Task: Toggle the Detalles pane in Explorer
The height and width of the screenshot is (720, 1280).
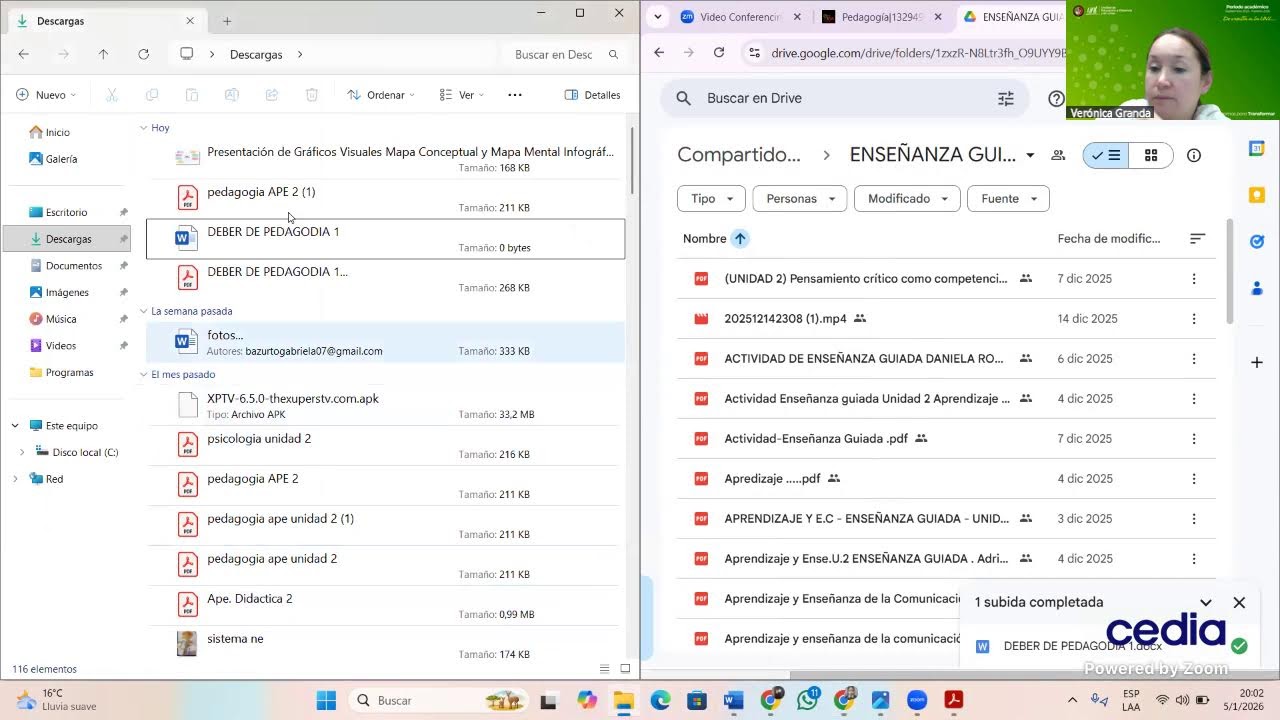Action: click(593, 95)
